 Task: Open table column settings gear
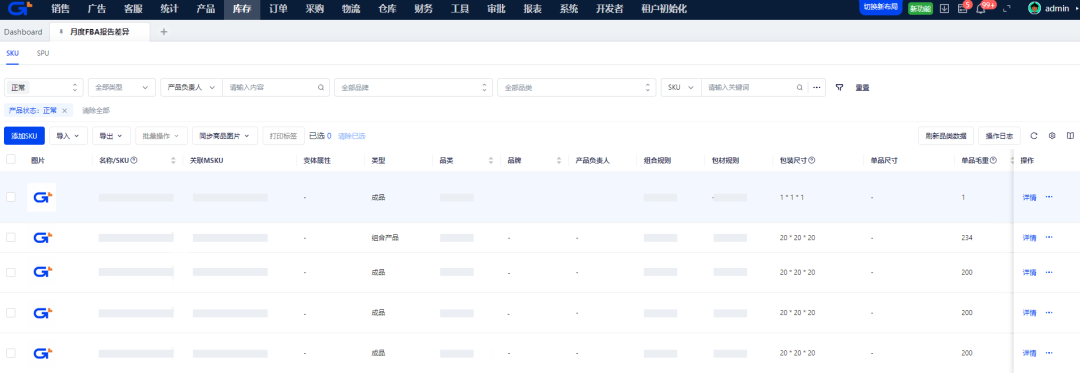click(1052, 136)
